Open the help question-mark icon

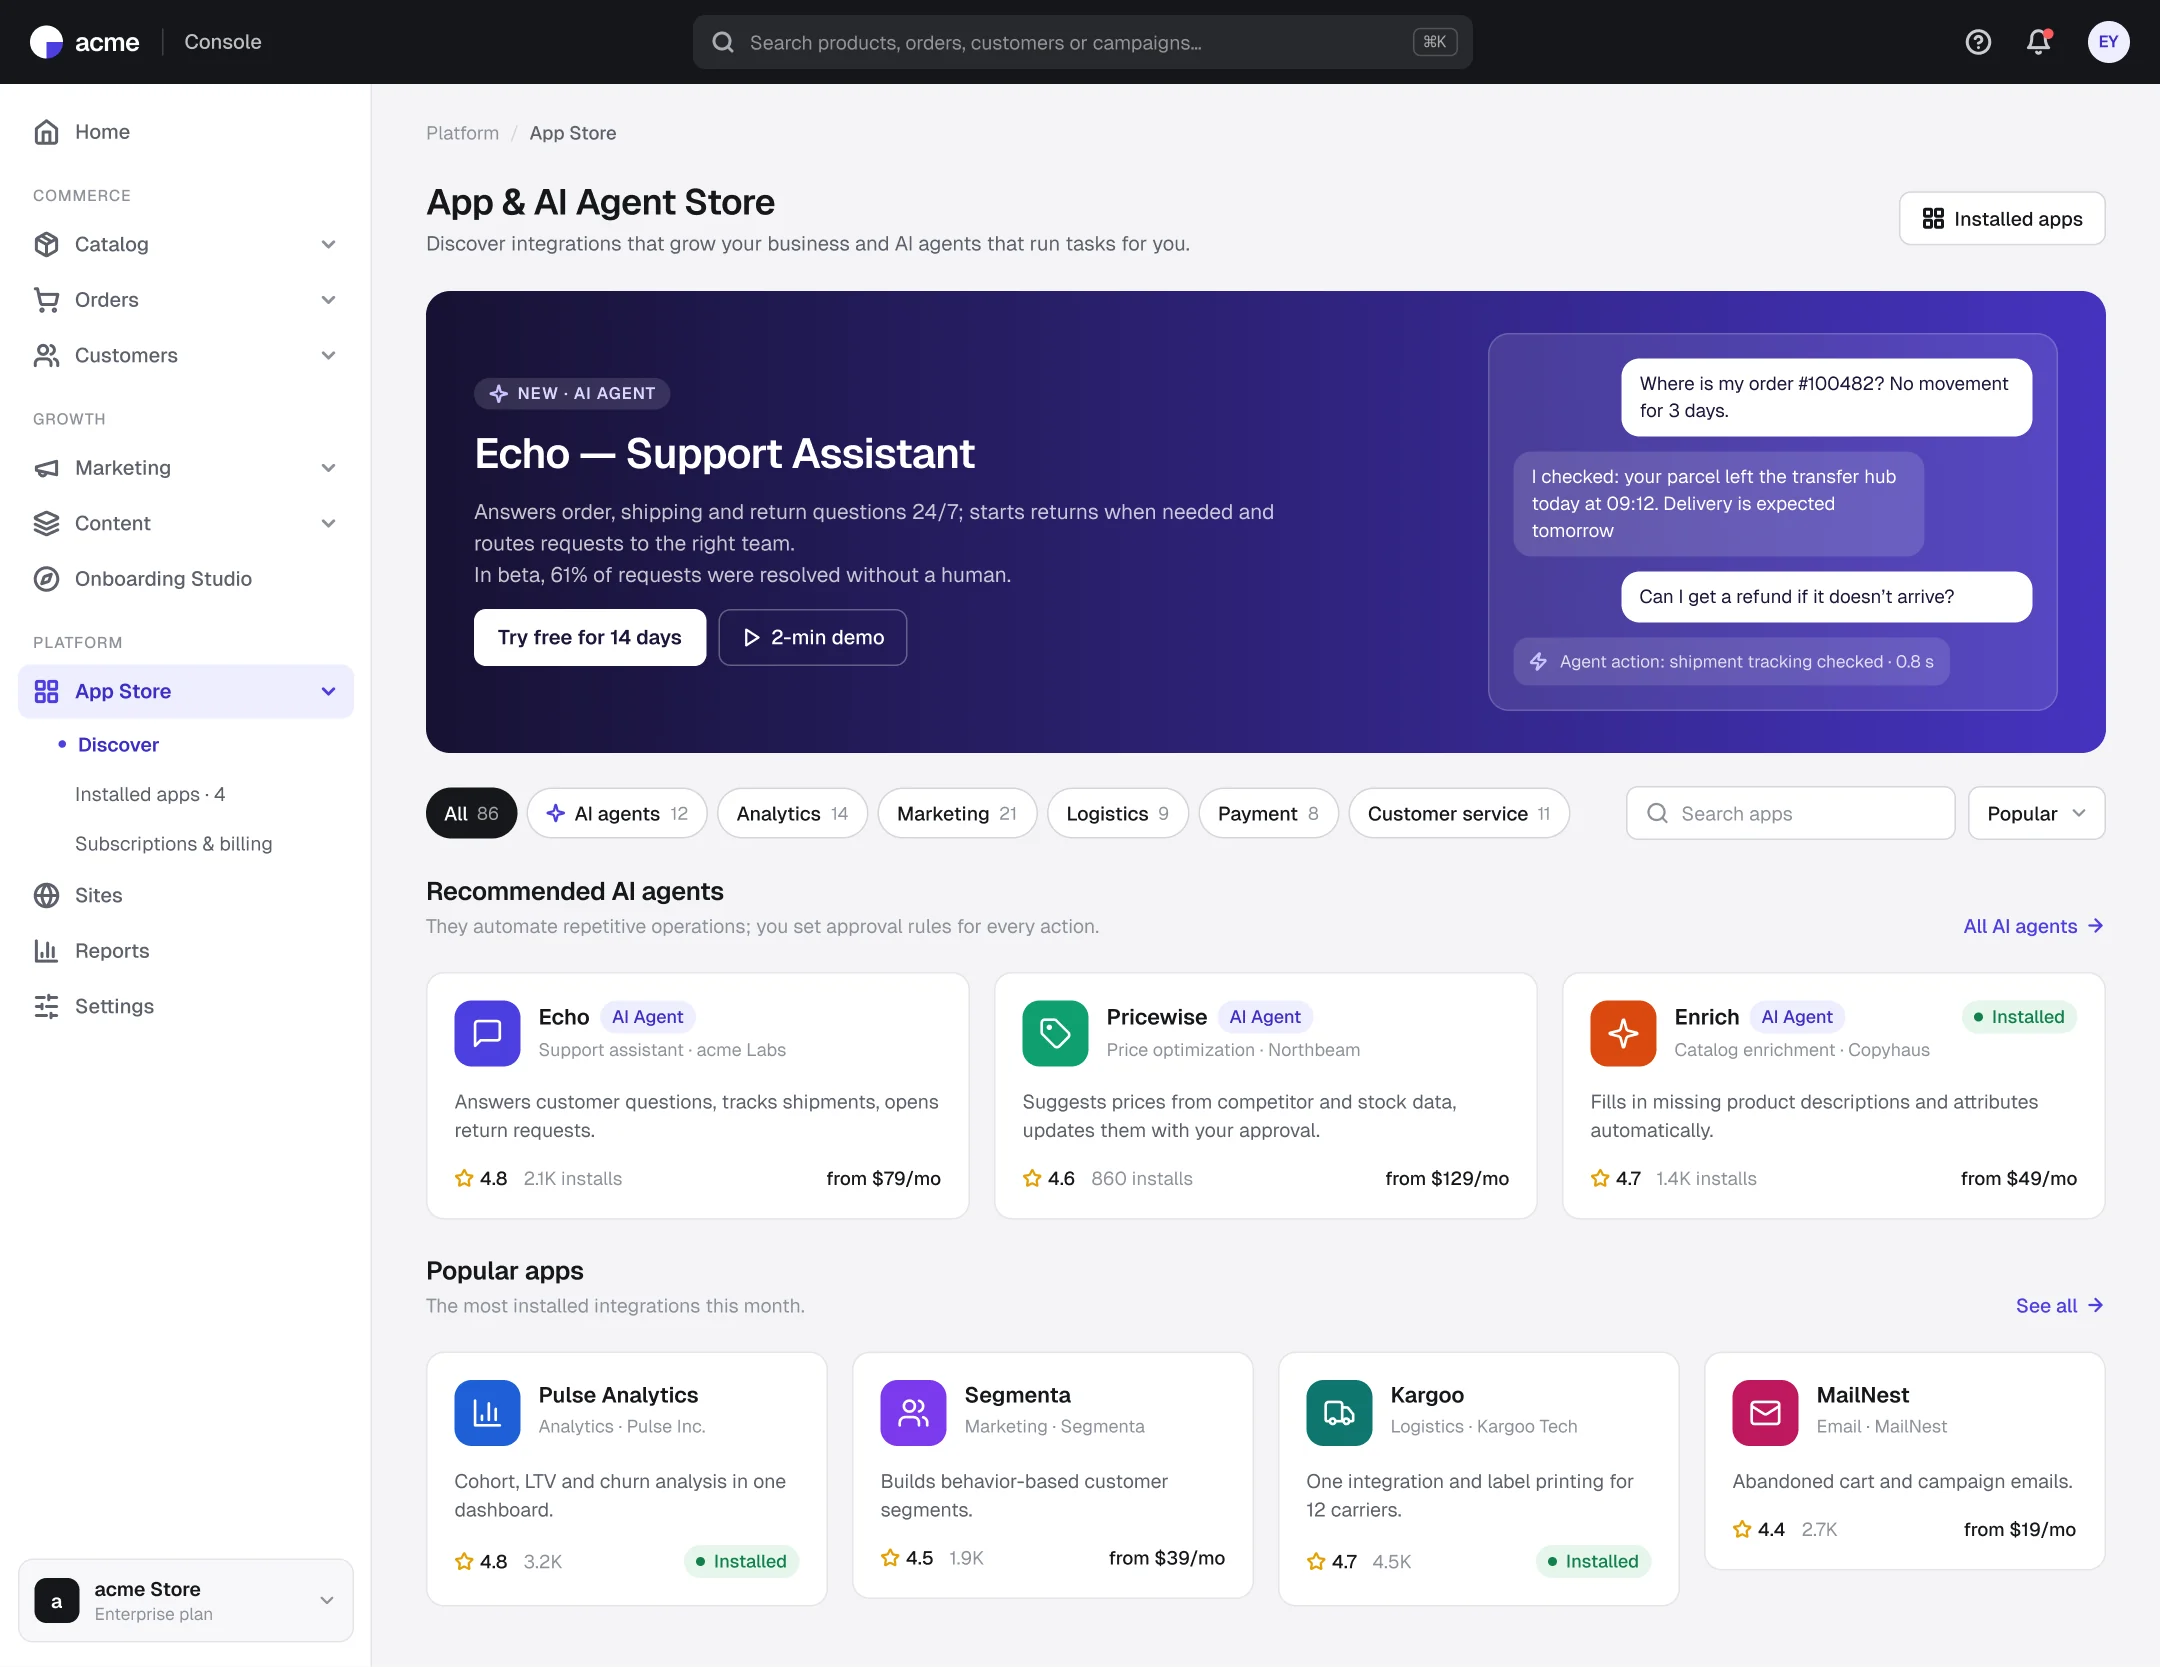(1978, 42)
